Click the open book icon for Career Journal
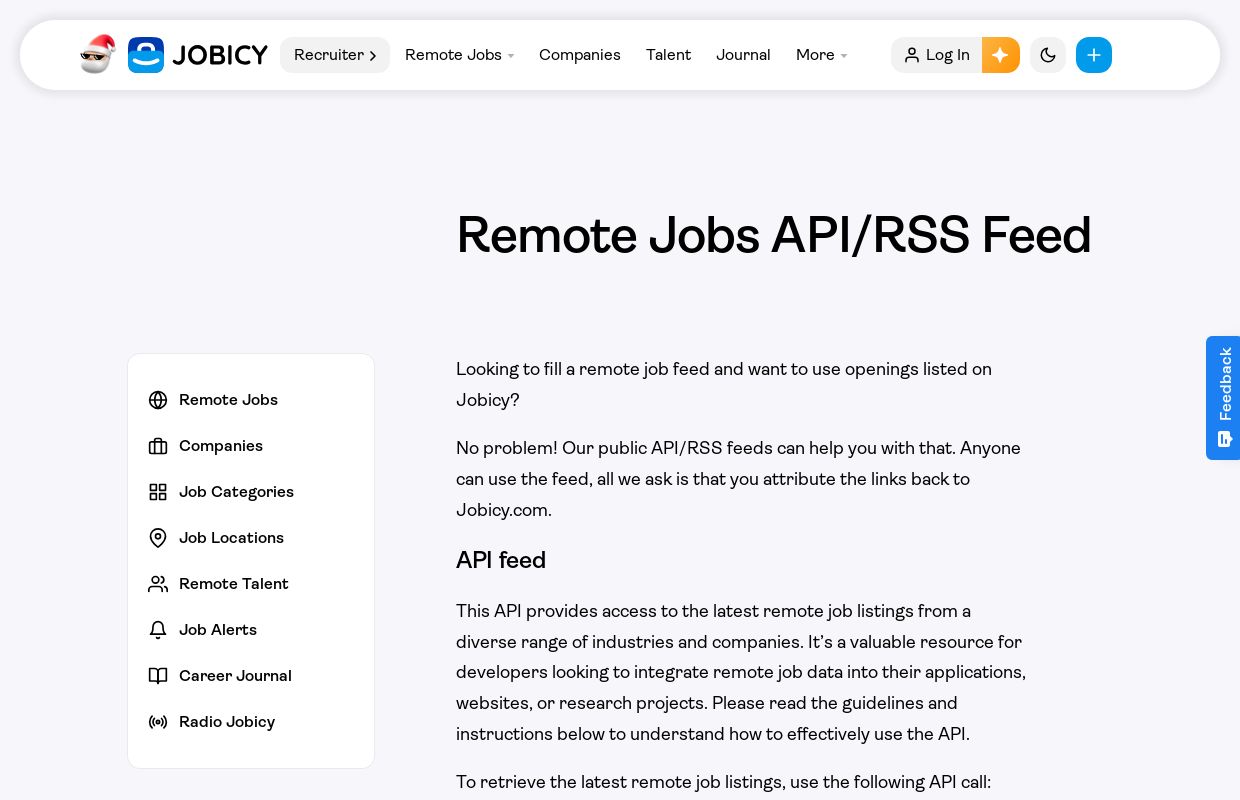This screenshot has height=800, width=1240. pyautogui.click(x=158, y=676)
